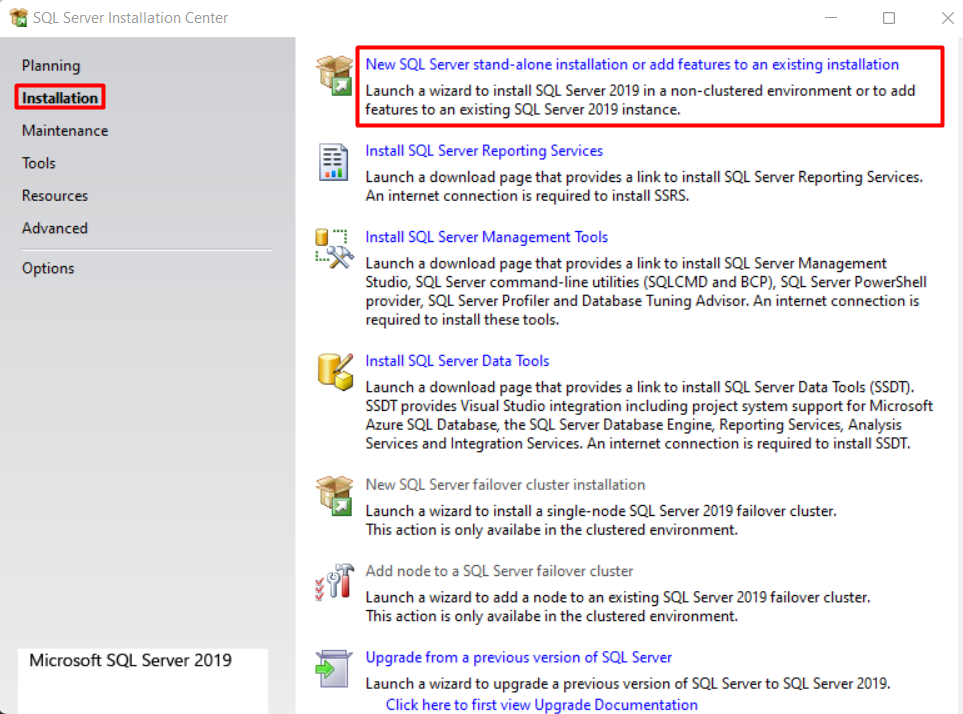Click the stand-alone installation box icon
Screen dimensions: 963x714
click(x=335, y=75)
